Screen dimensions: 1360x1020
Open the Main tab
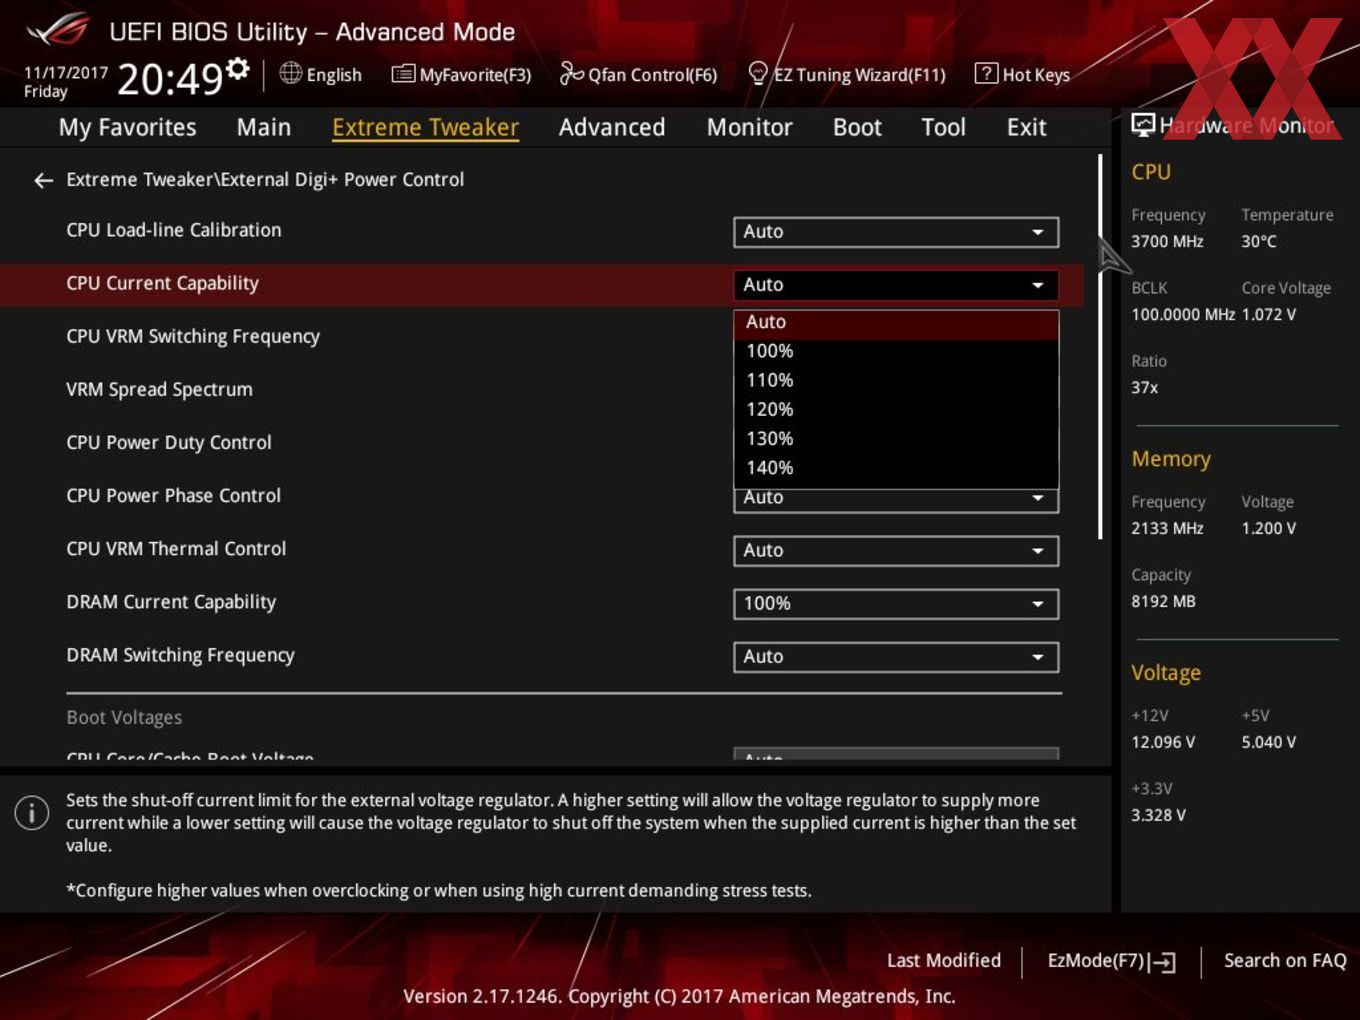click(x=264, y=127)
